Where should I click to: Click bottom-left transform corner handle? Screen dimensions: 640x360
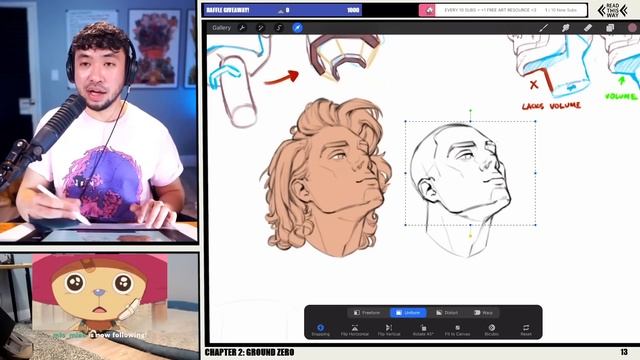point(405,225)
